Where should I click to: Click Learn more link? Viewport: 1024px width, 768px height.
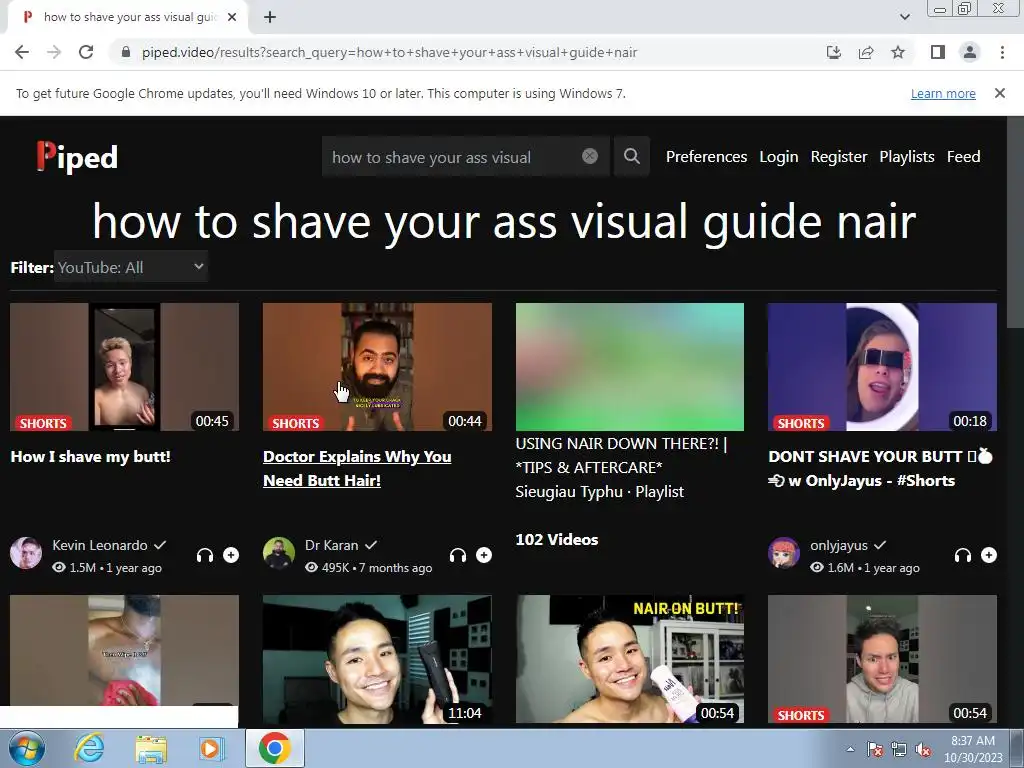(x=943, y=93)
